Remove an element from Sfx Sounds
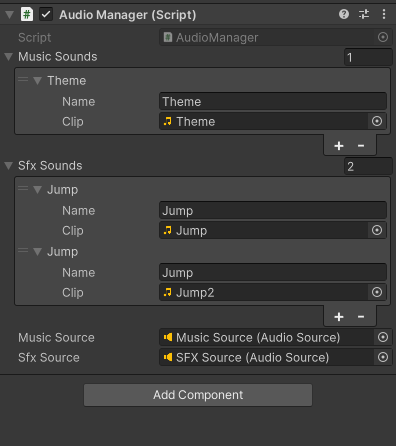The height and width of the screenshot is (446, 396). (361, 317)
